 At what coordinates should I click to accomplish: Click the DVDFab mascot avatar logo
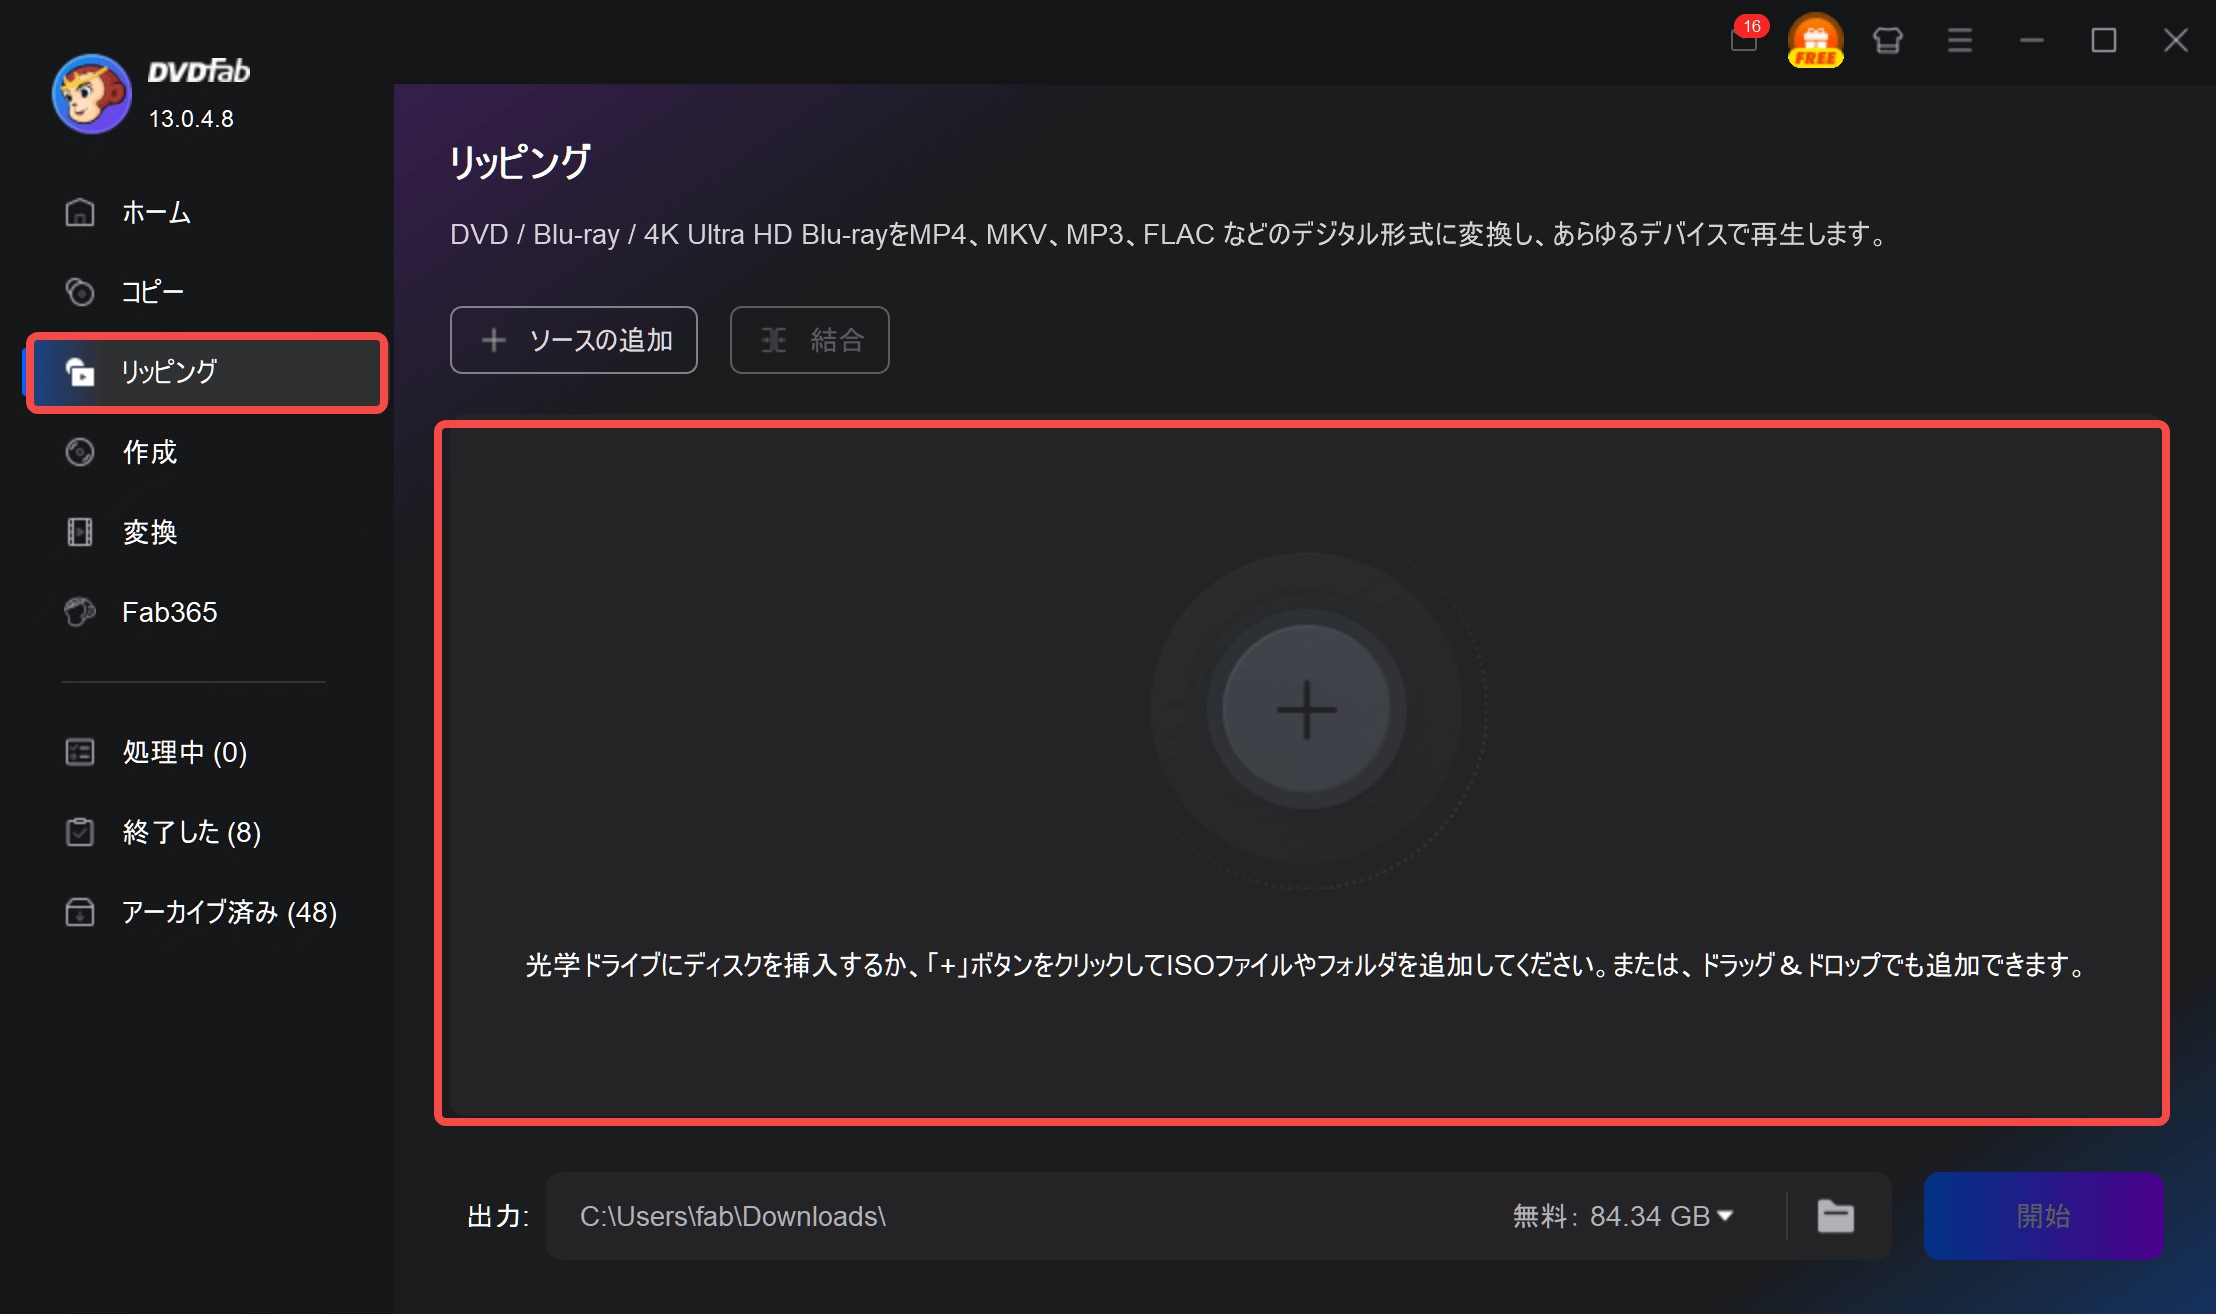click(92, 94)
